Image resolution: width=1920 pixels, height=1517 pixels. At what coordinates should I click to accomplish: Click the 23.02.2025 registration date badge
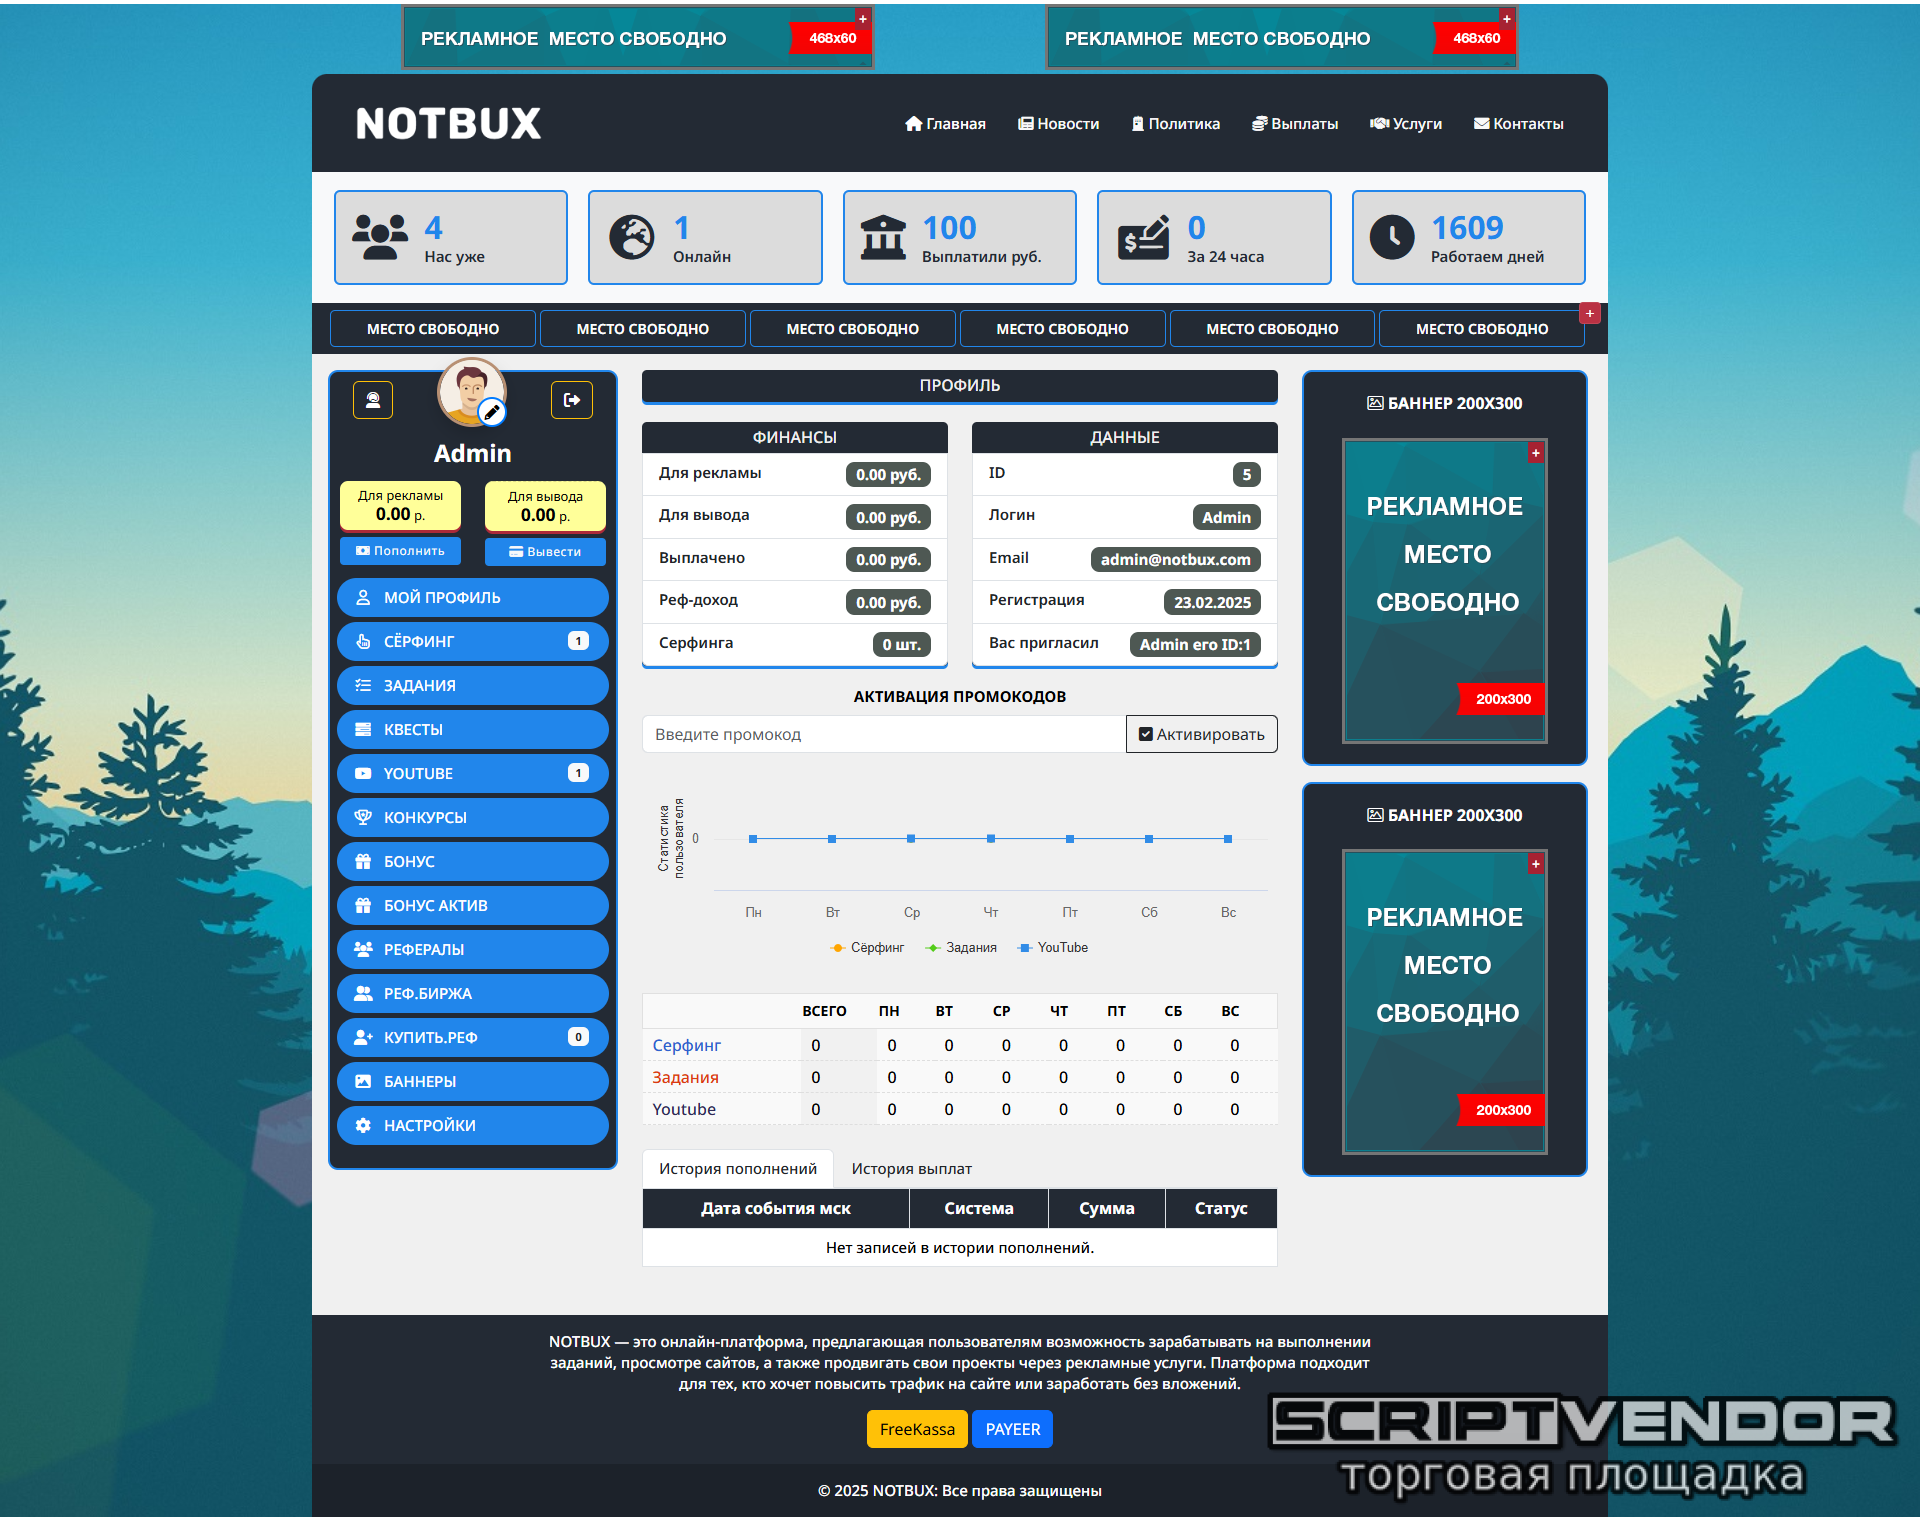tap(1212, 603)
